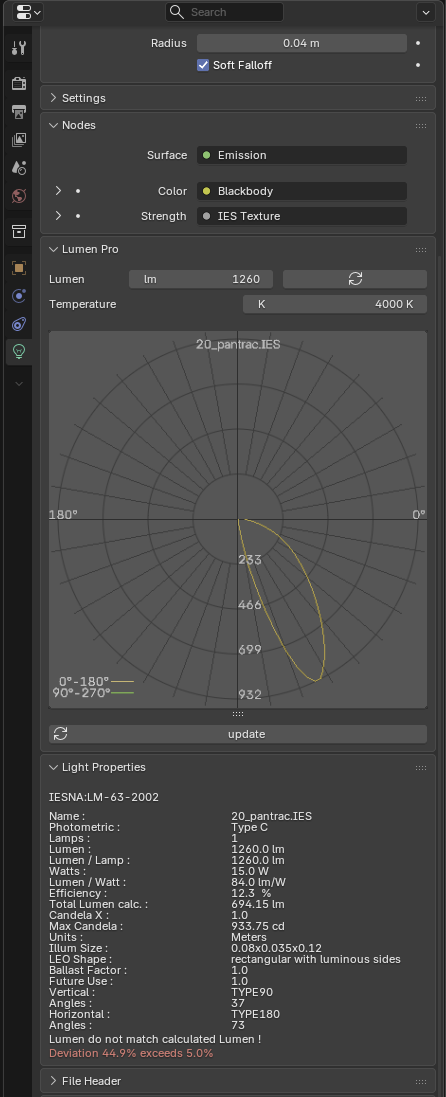This screenshot has width=446, height=1097.
Task: Show more tabs with sidebar chevron
Action: click(x=19, y=383)
